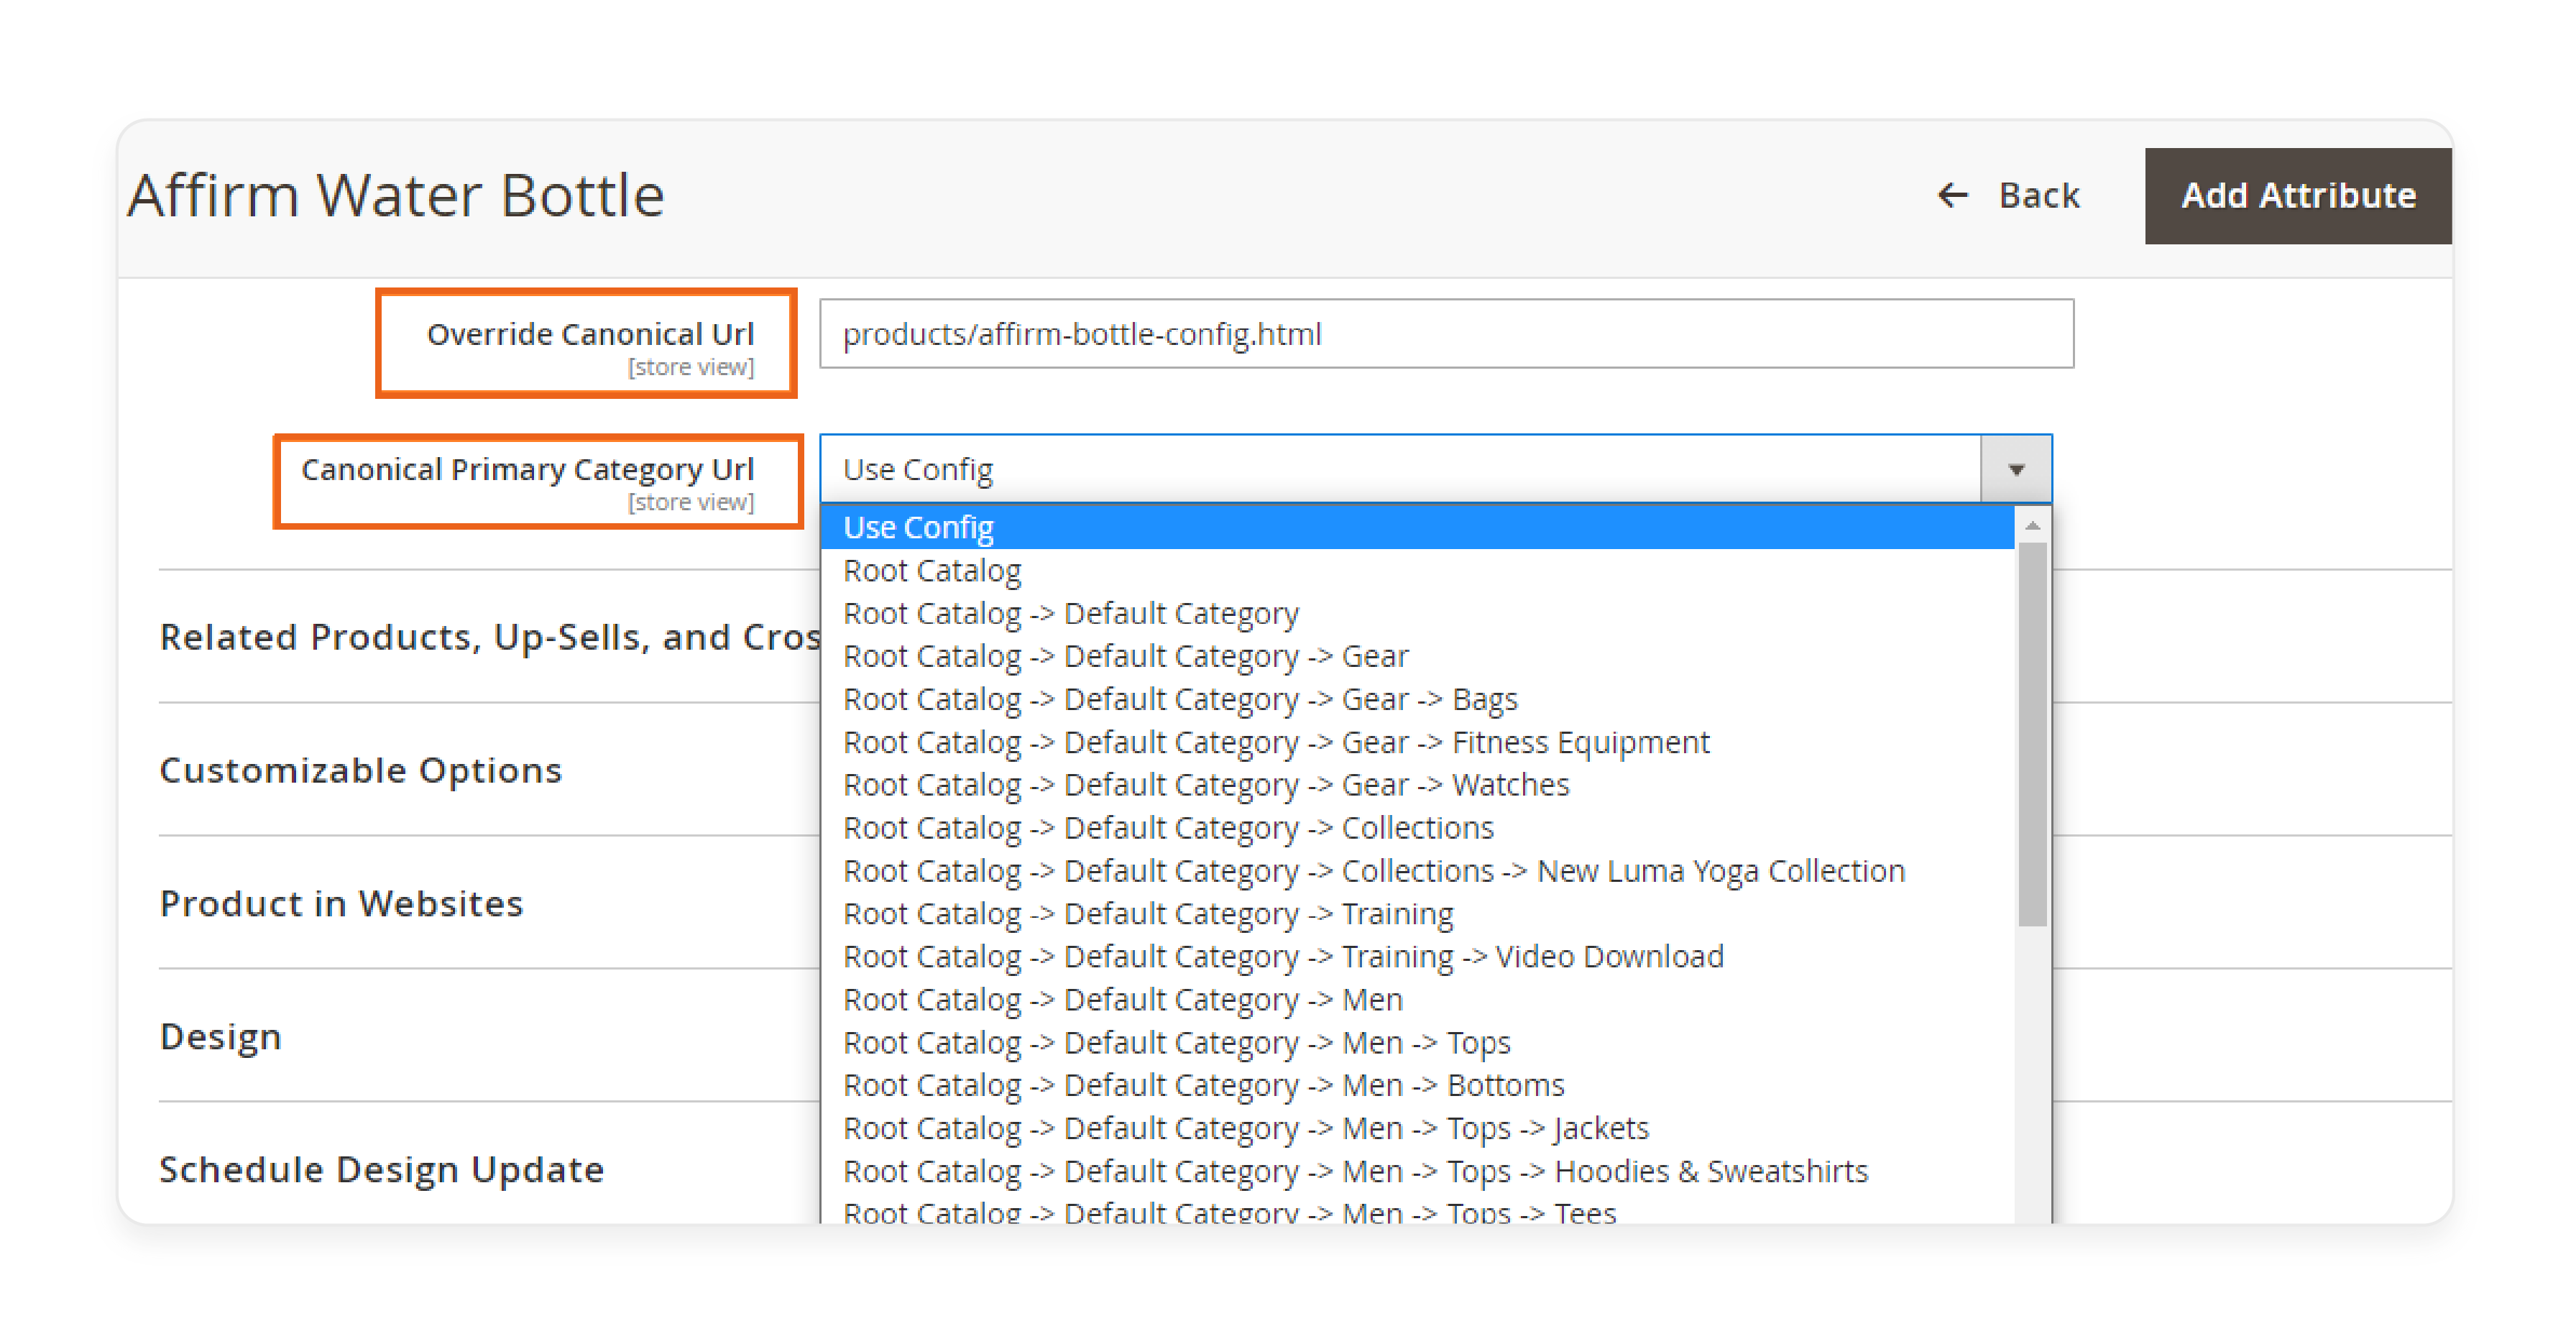Select Default Category -> Training option

pyautogui.click(x=1417, y=914)
